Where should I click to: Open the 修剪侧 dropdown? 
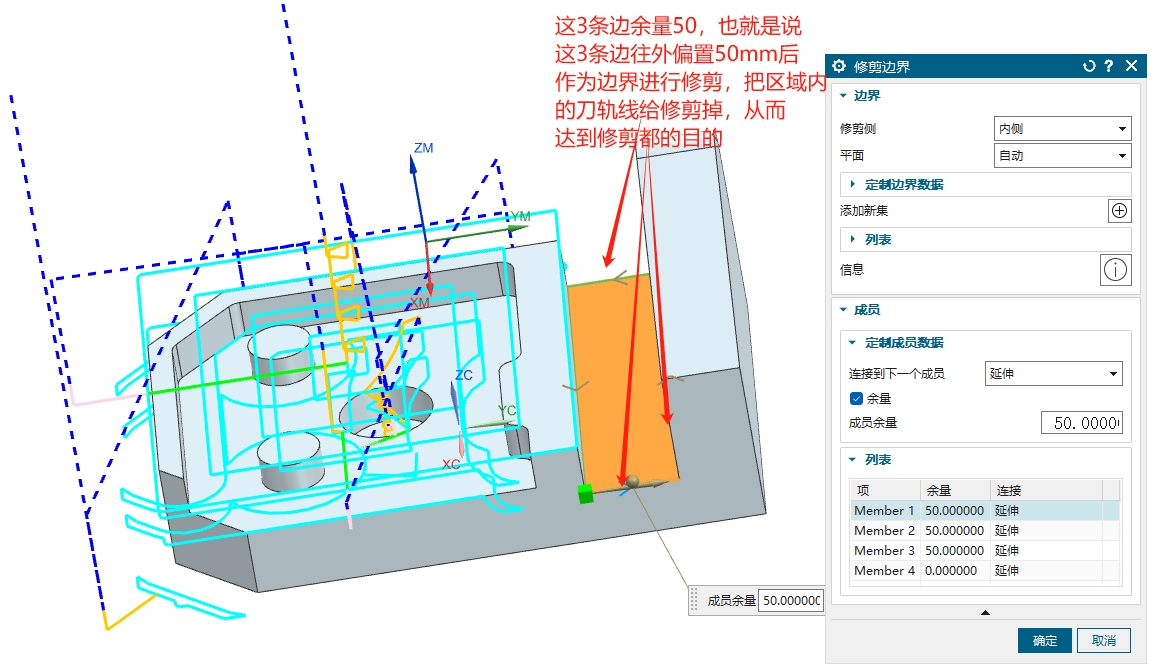[x=1062, y=129]
